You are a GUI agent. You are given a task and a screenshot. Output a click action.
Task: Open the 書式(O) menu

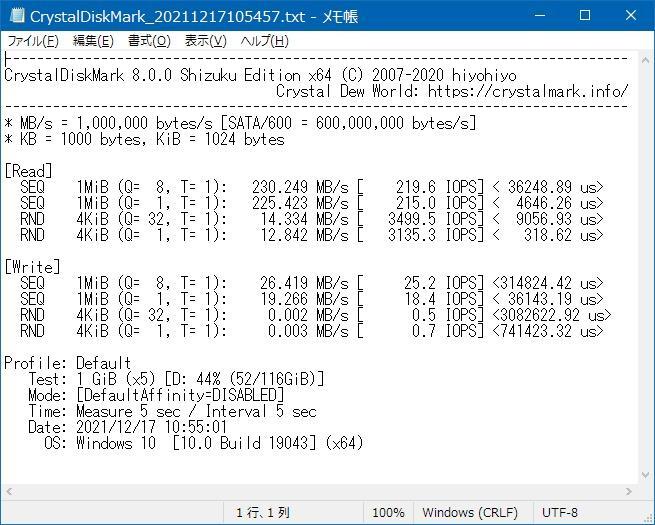[149, 41]
